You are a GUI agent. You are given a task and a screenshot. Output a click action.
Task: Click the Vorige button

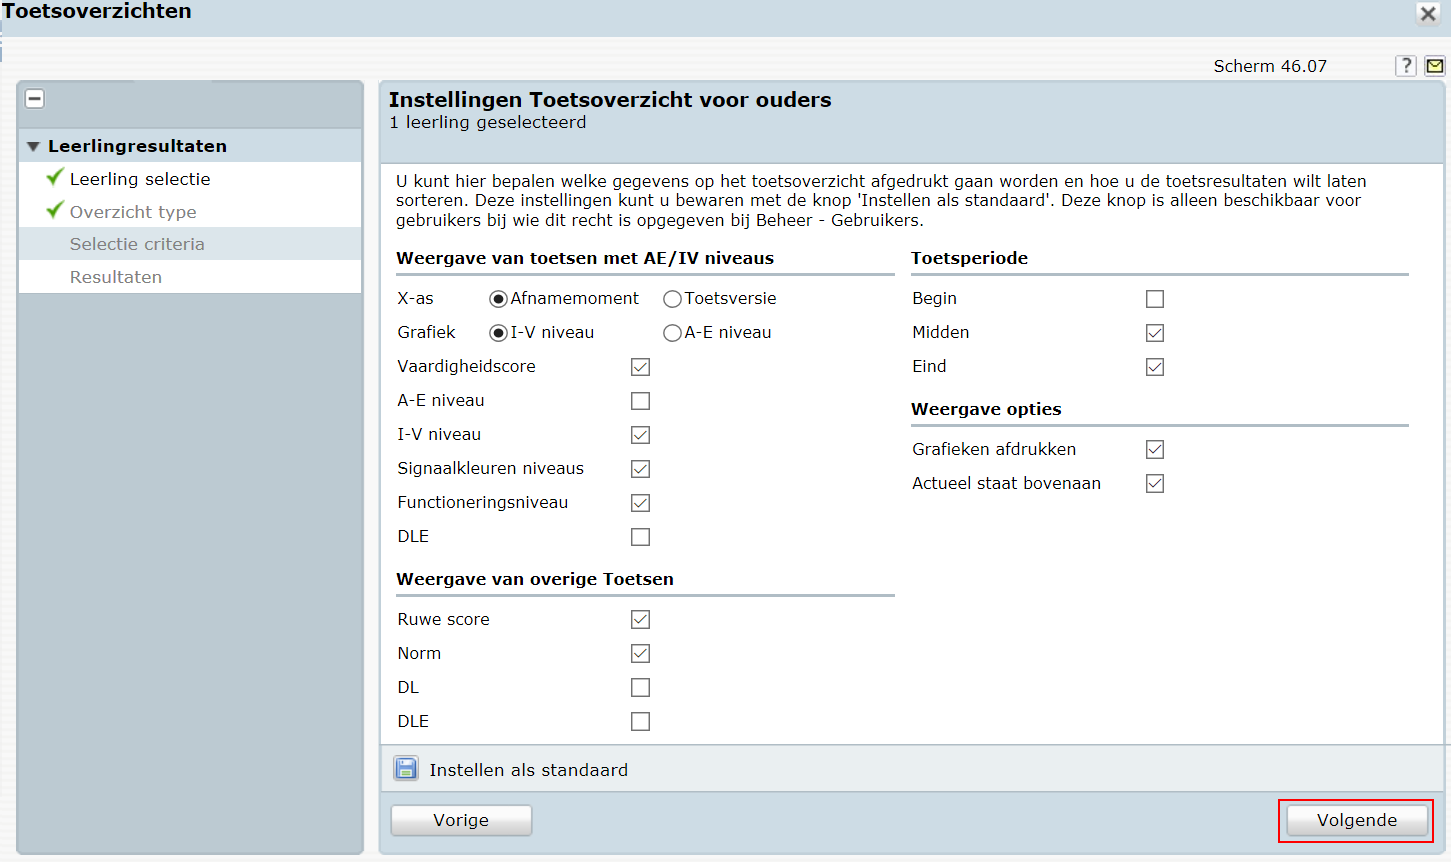461,820
